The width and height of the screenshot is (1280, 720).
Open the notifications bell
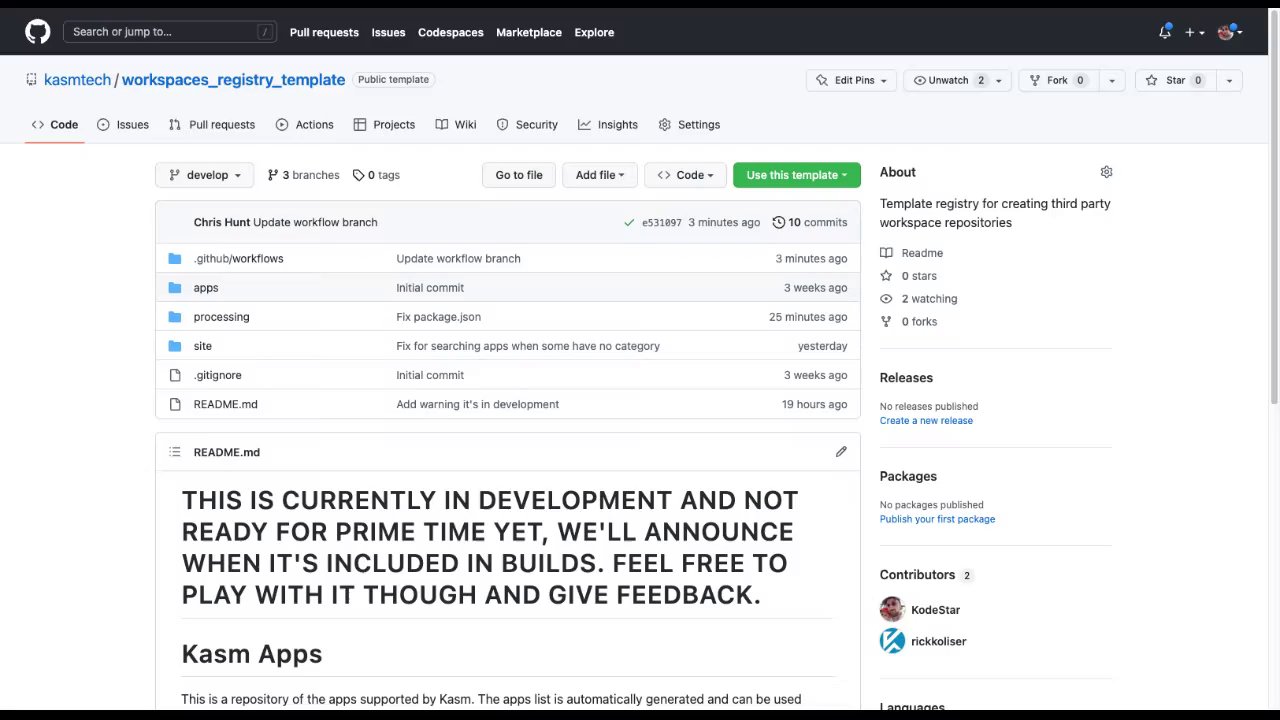coord(1165,32)
